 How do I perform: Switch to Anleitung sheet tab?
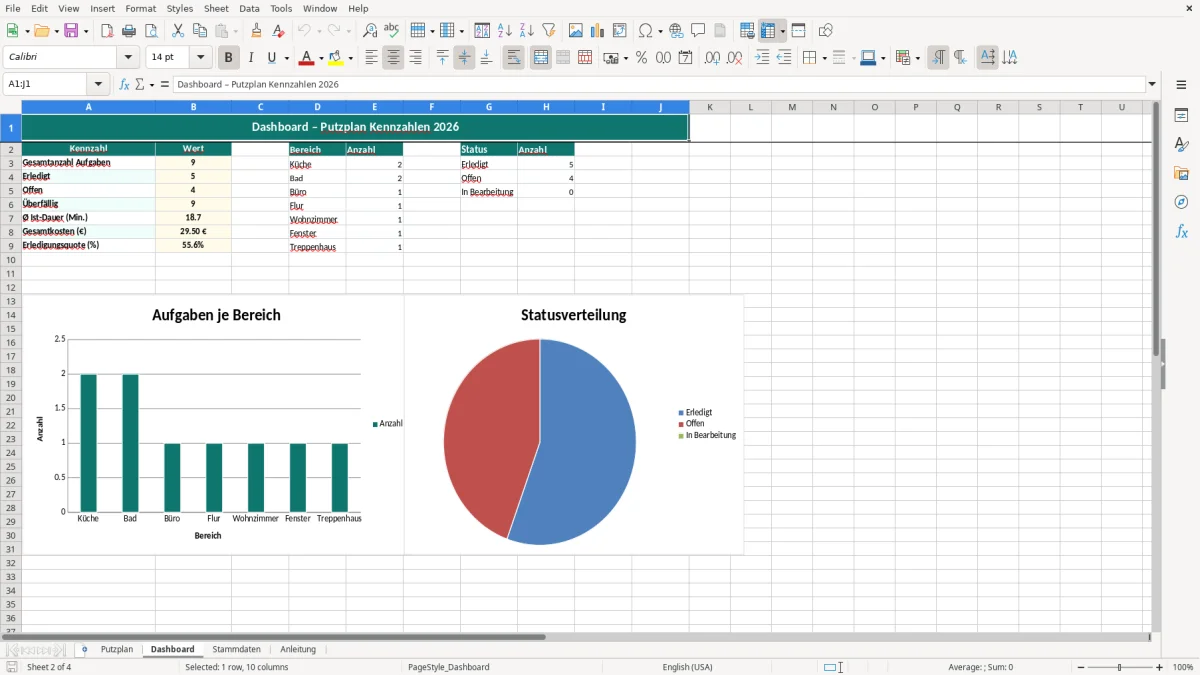coord(298,649)
